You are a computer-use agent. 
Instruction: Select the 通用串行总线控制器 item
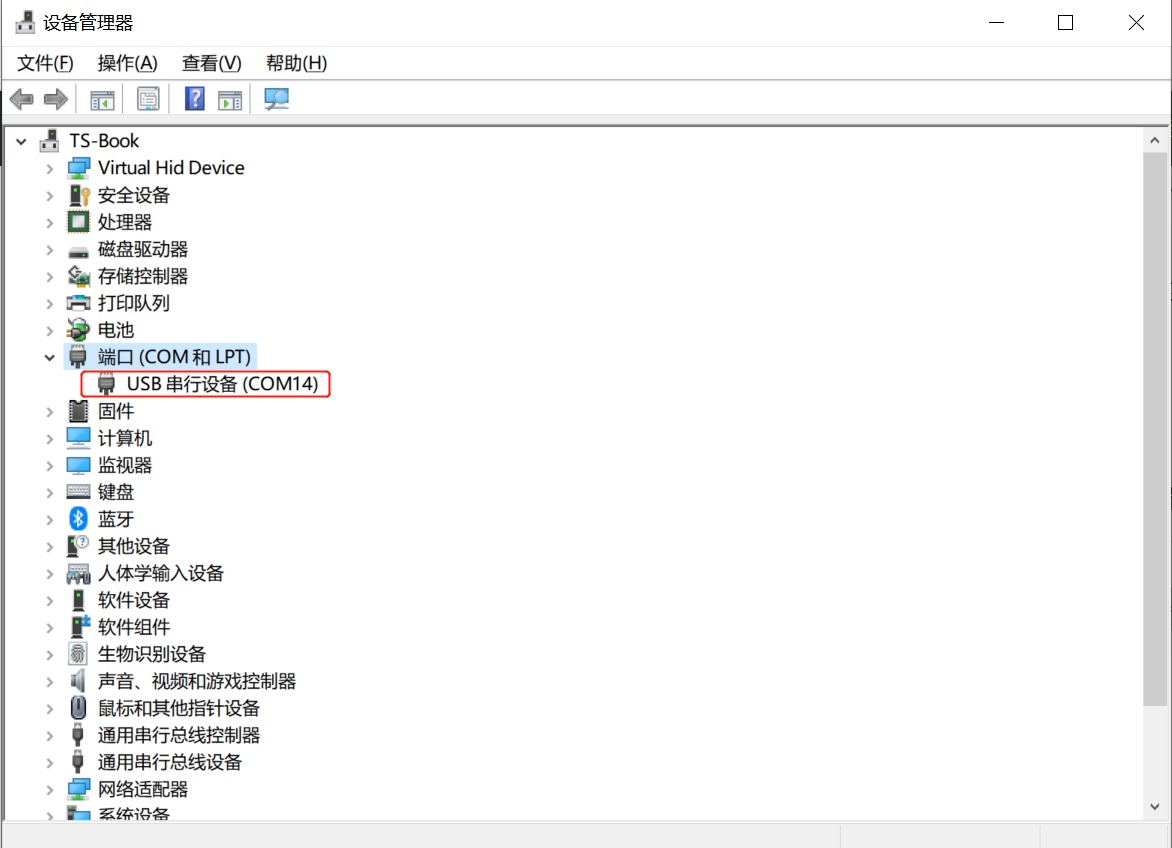(178, 735)
